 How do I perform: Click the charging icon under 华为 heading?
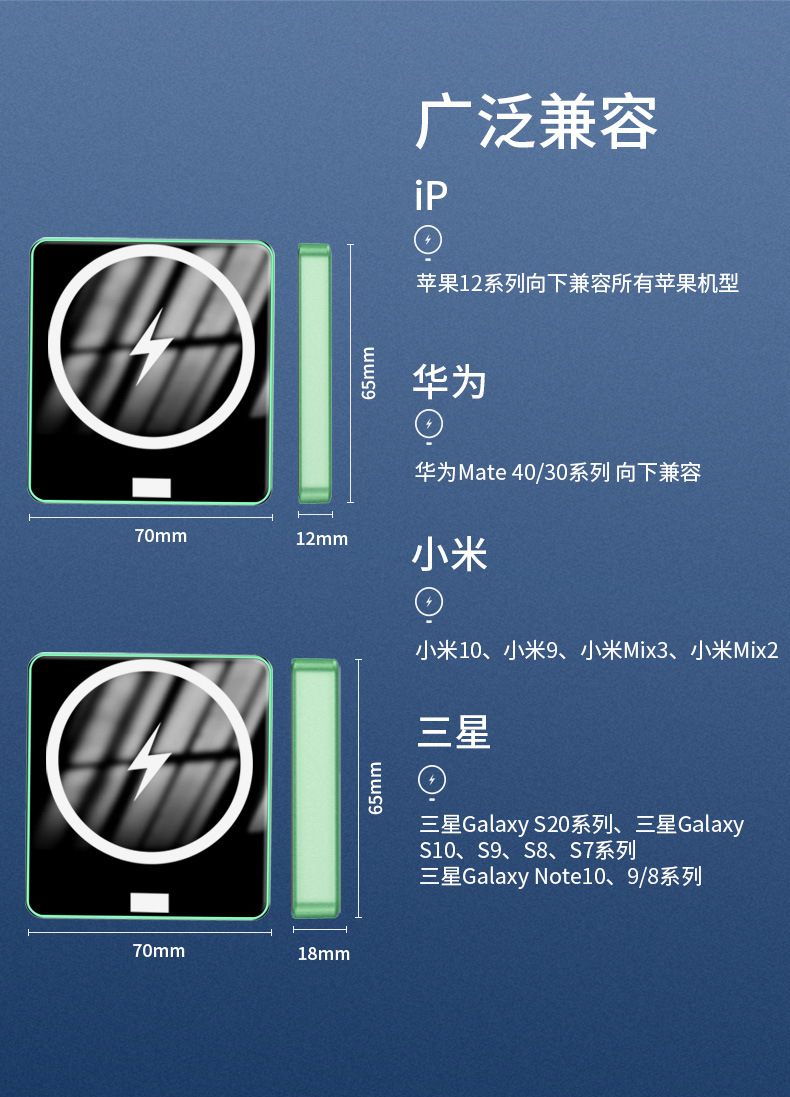[429, 425]
